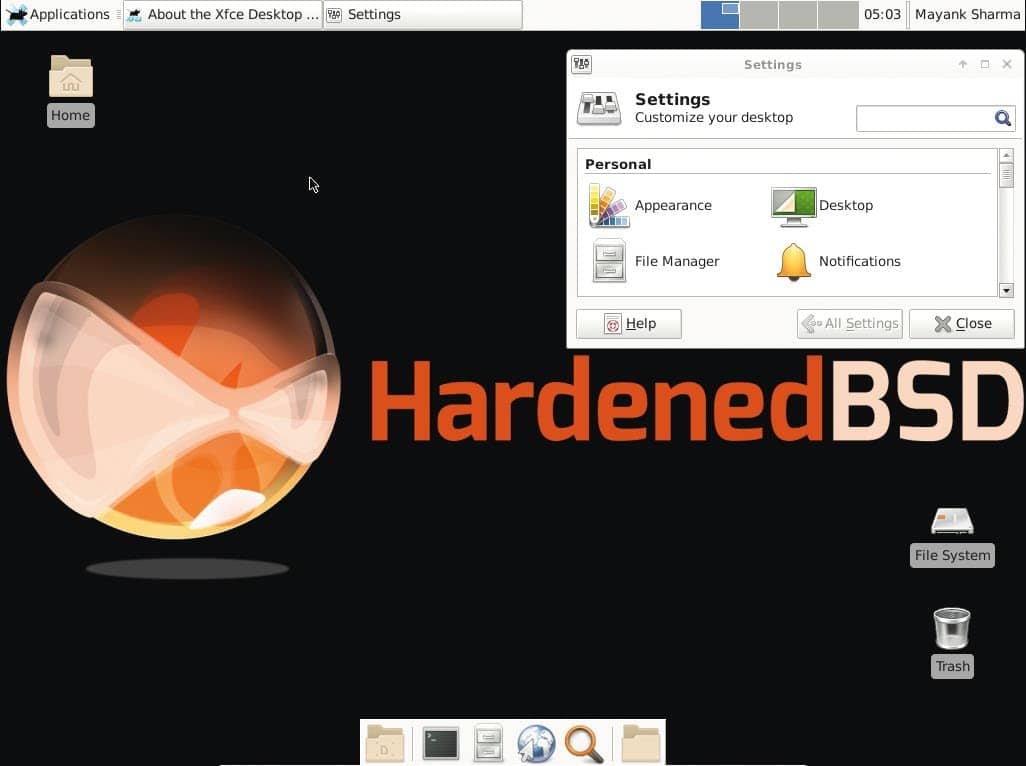Click the Appearance label
This screenshot has width=1026, height=766.
673,205
